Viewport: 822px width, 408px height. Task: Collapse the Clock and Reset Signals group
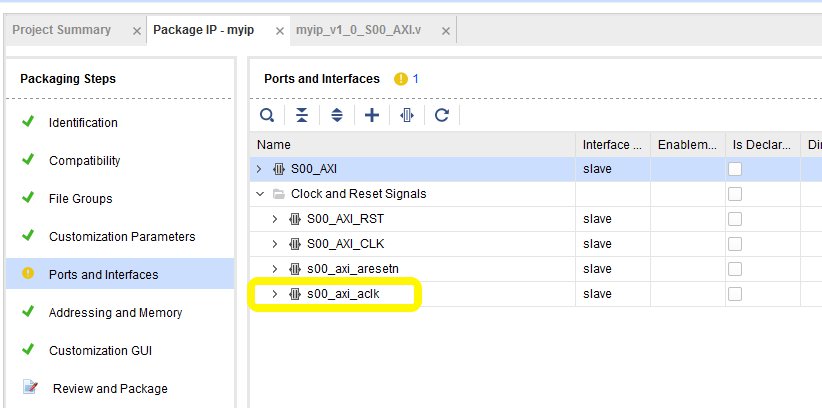(259, 194)
